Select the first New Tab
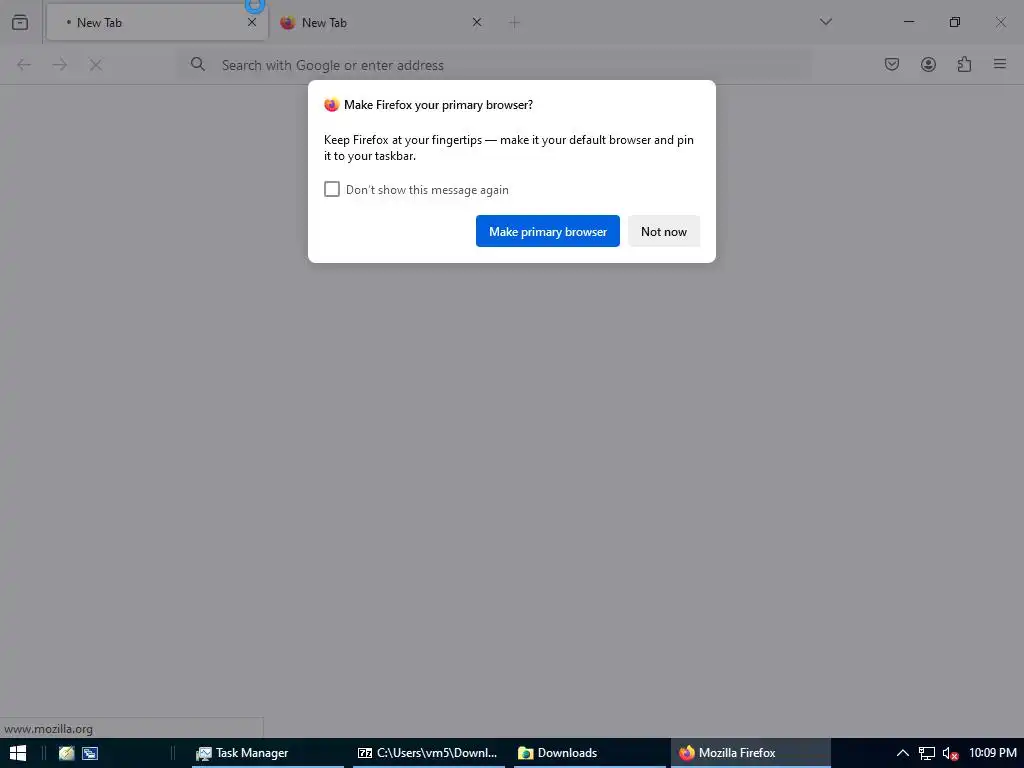The height and width of the screenshot is (768, 1024). [157, 22]
